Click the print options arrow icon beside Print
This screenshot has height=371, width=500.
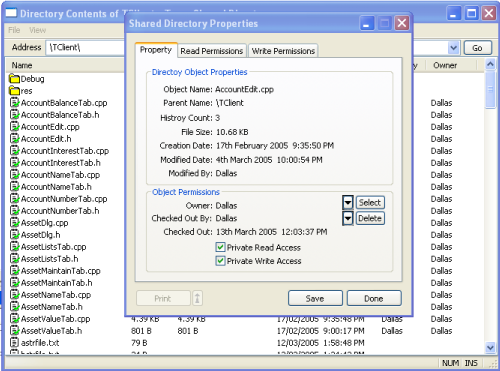pos(197,298)
